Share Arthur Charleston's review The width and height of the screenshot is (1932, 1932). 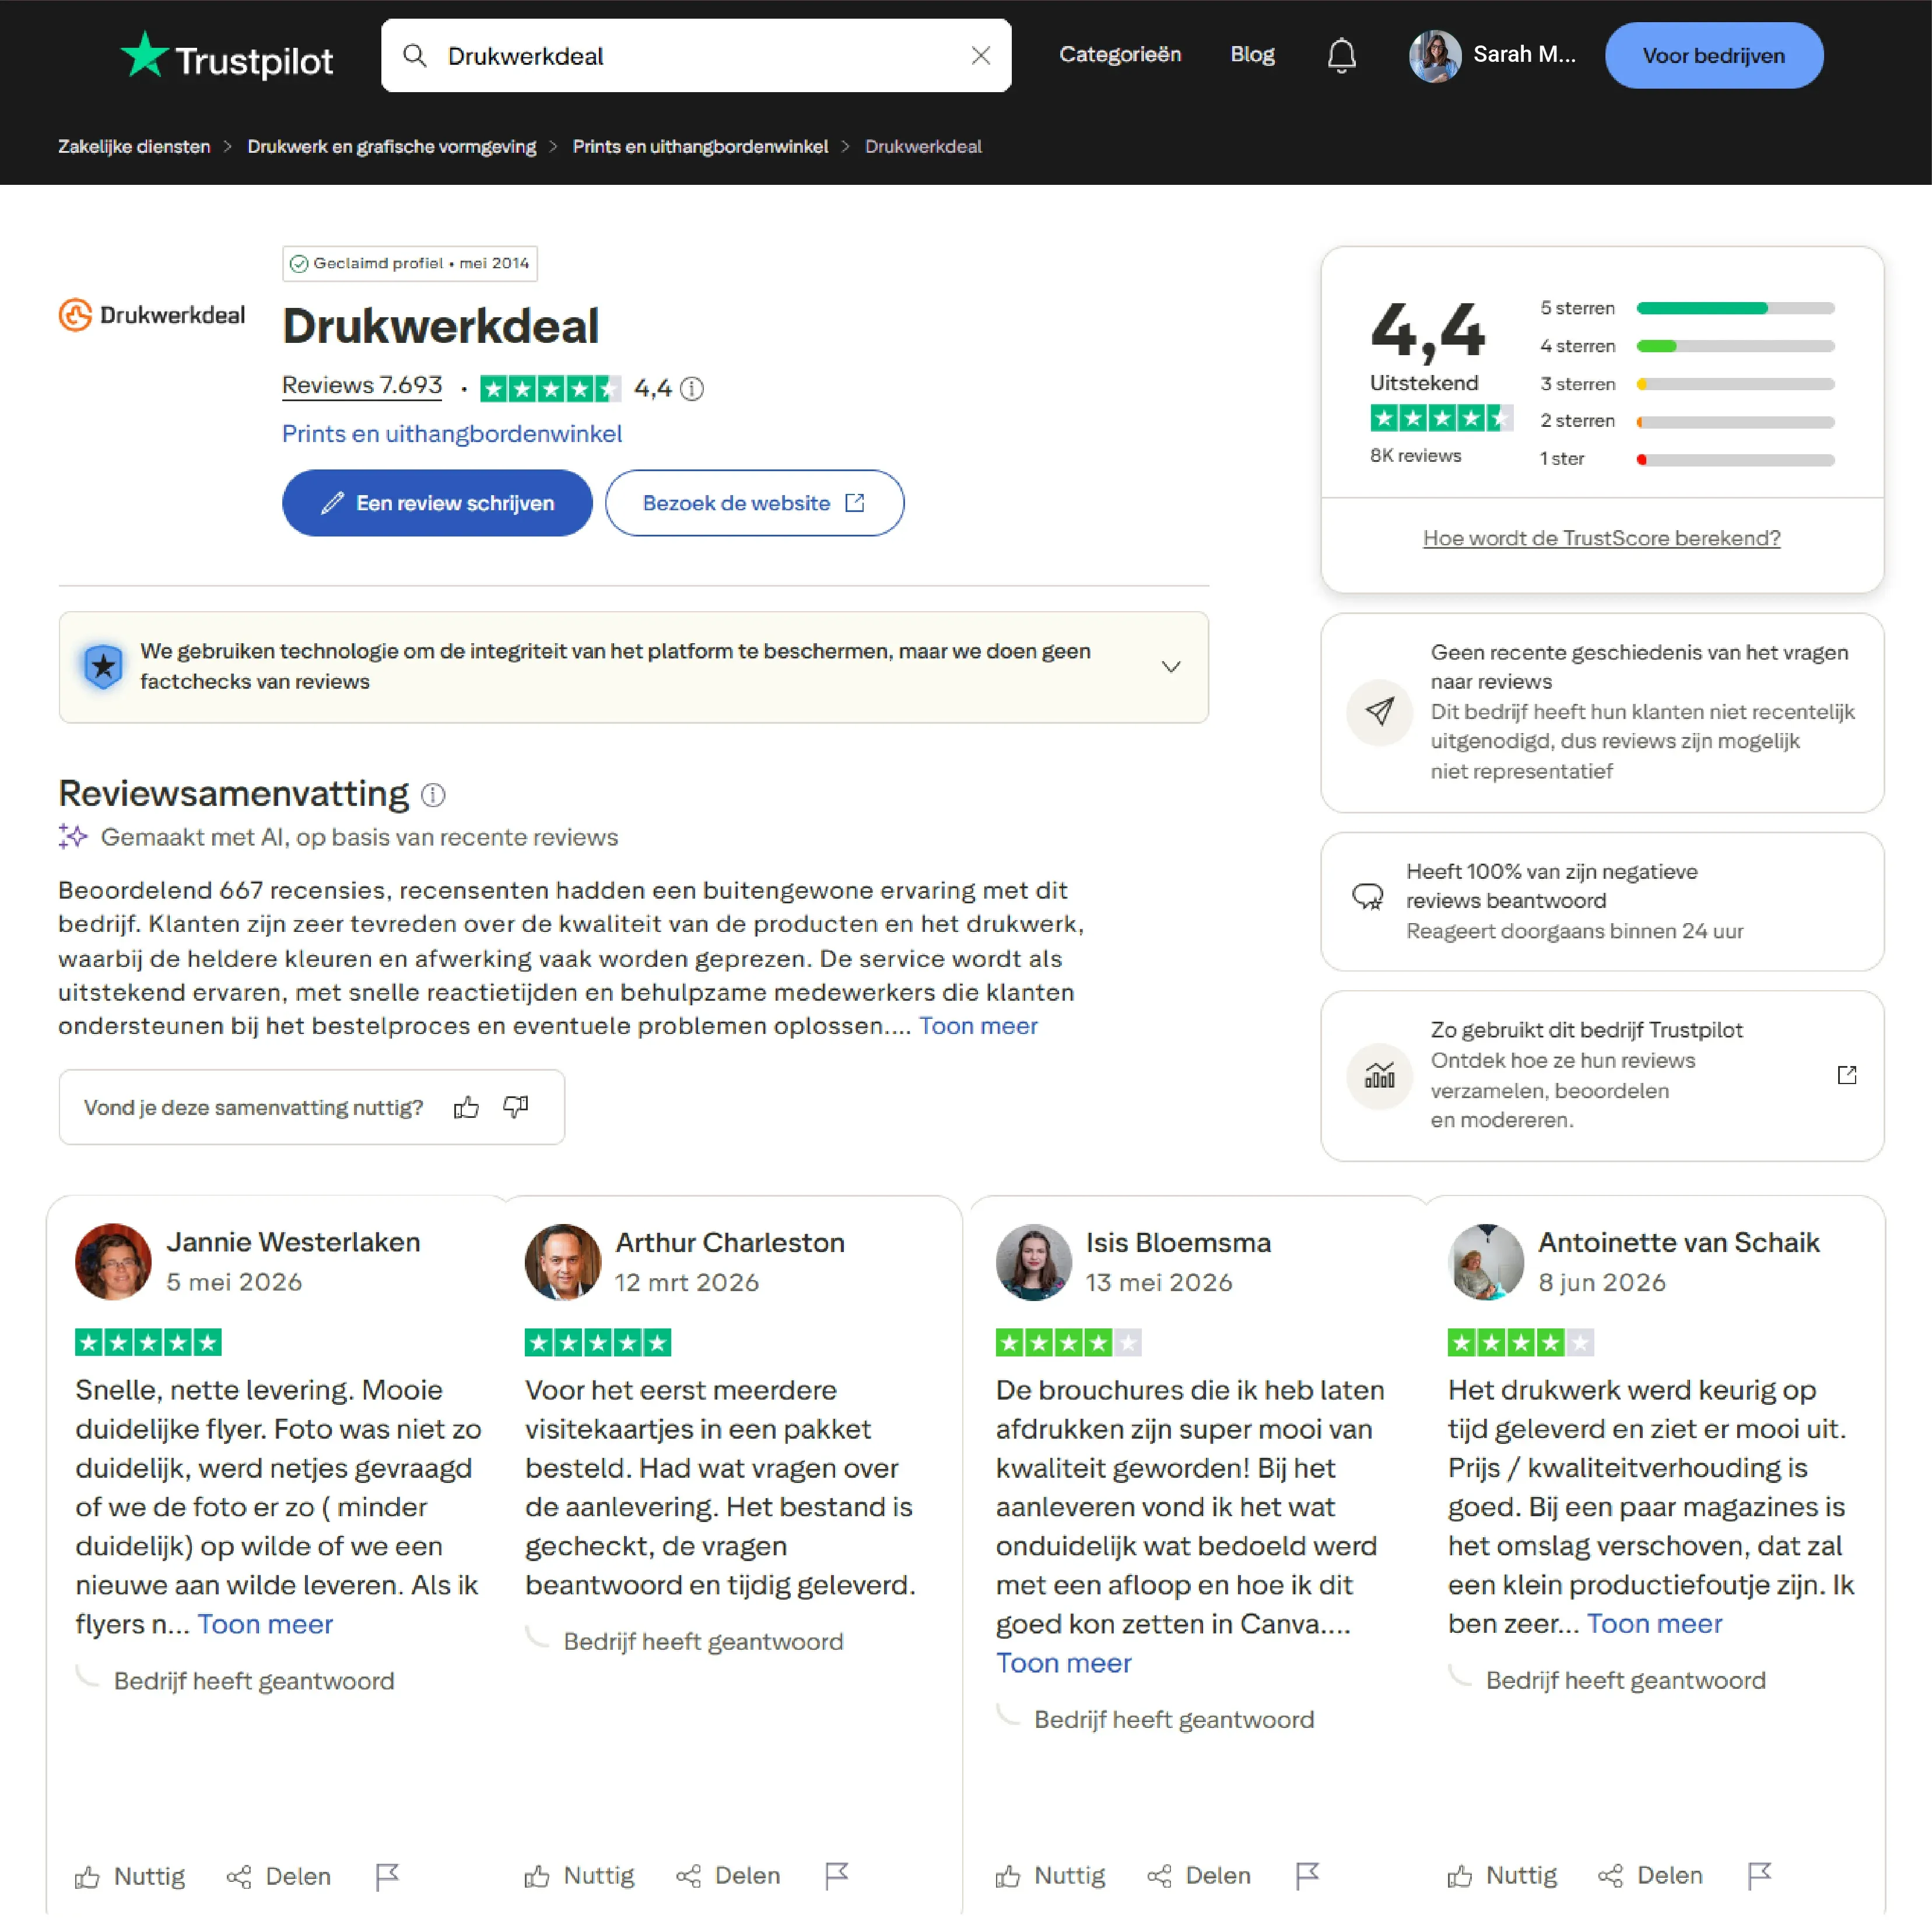coord(728,1876)
